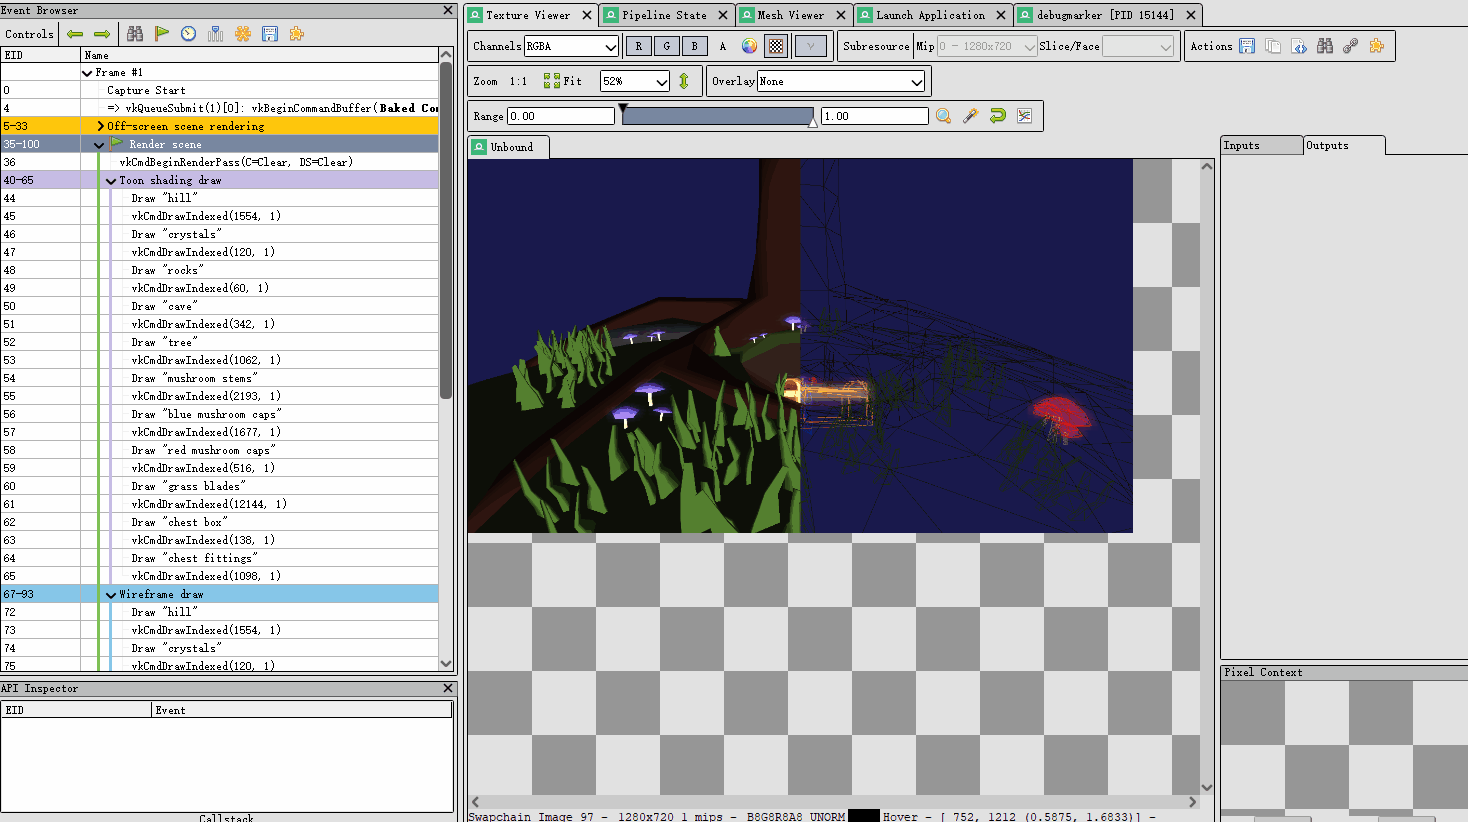Click the magnifier icon in the Range toolbar
Image resolution: width=1468 pixels, height=822 pixels.
943,116
